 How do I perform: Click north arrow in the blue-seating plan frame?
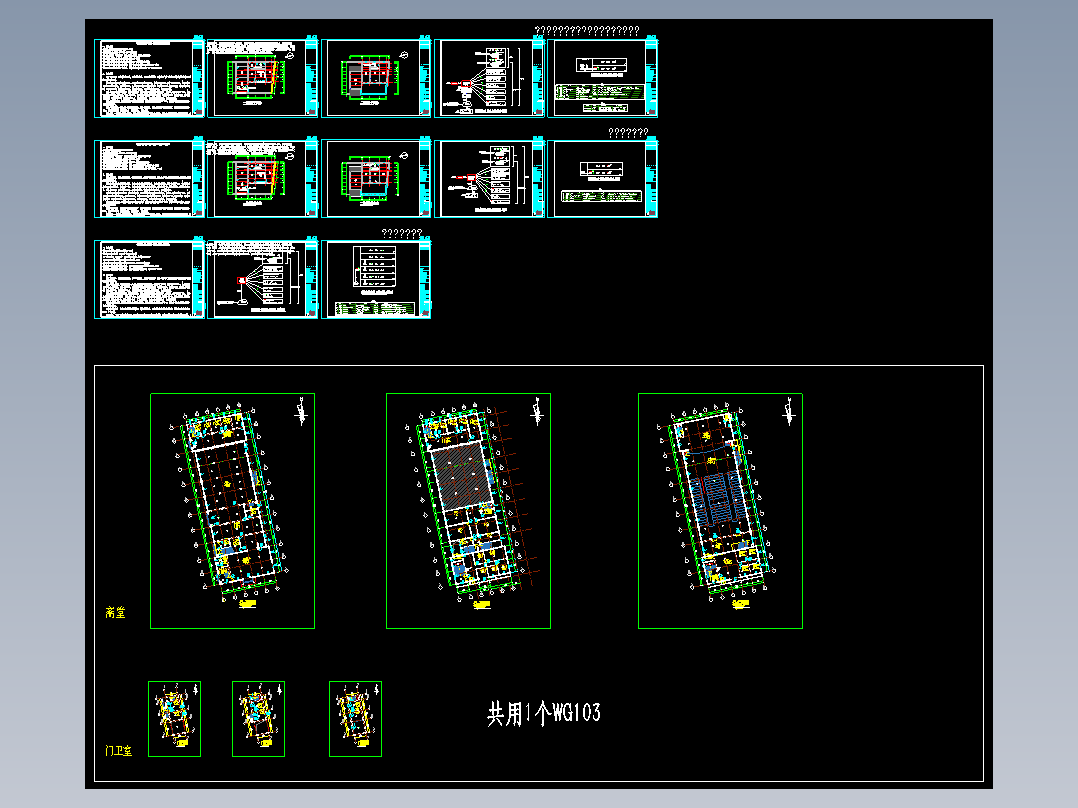point(789,411)
